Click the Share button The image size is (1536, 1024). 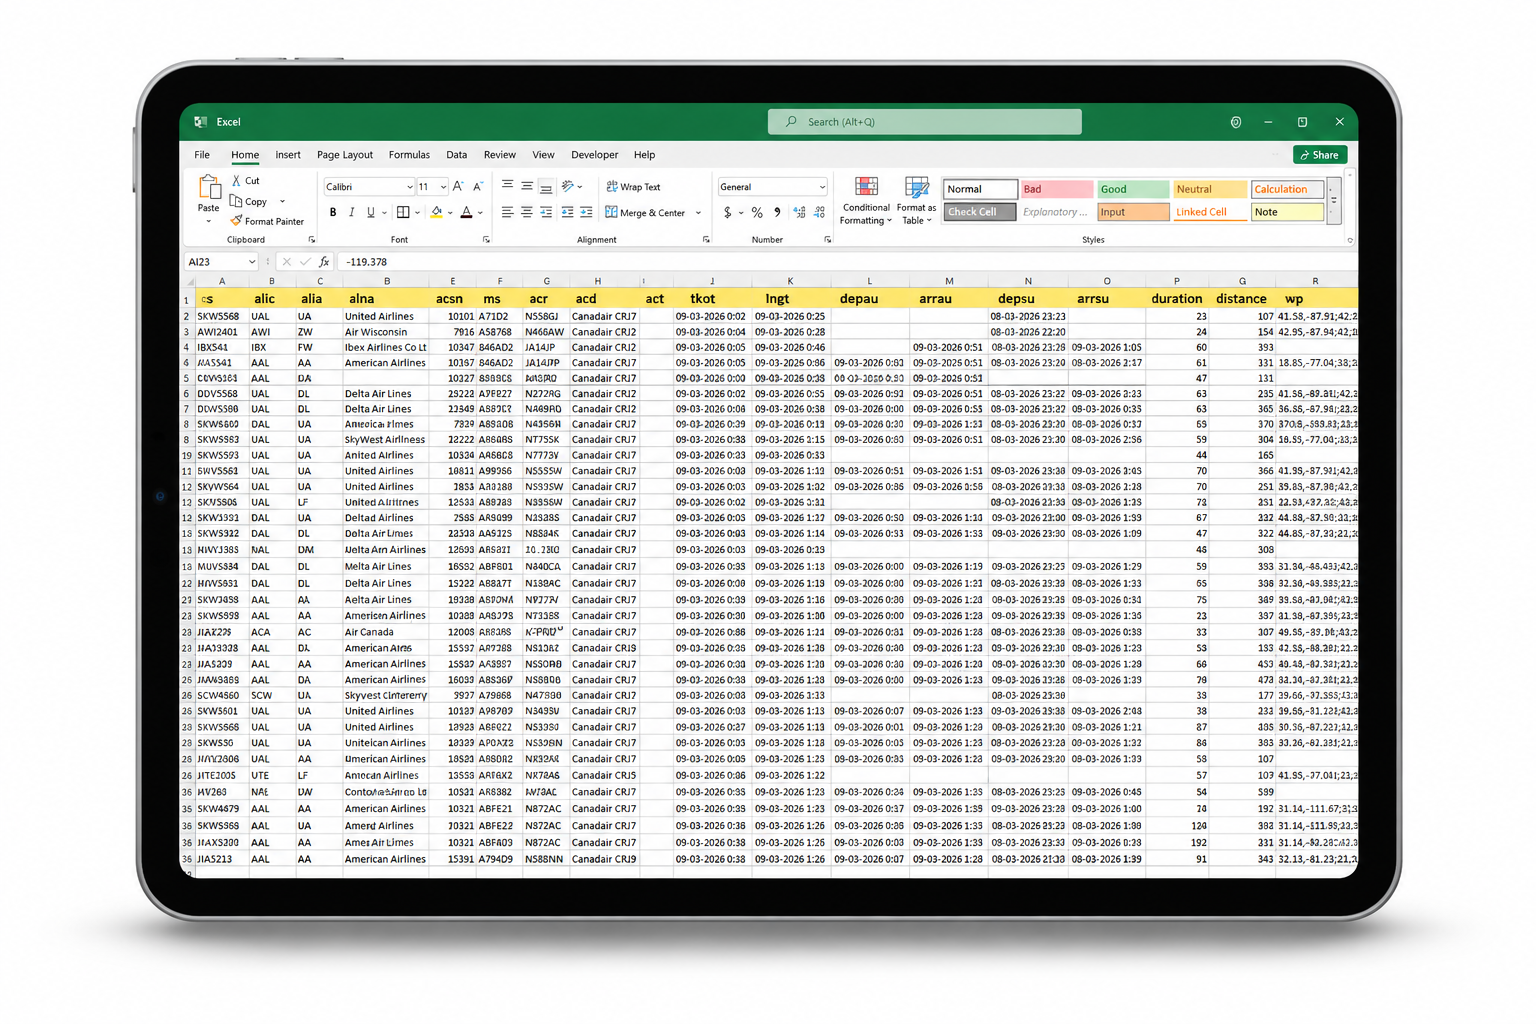point(1320,155)
